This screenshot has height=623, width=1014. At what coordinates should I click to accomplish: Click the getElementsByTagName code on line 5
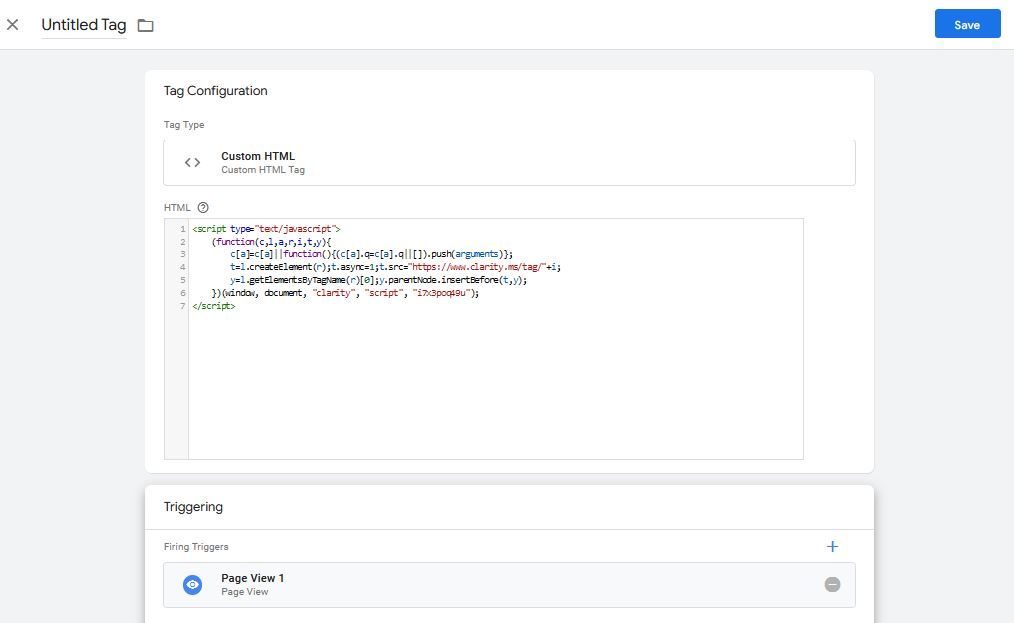pyautogui.click(x=299, y=280)
